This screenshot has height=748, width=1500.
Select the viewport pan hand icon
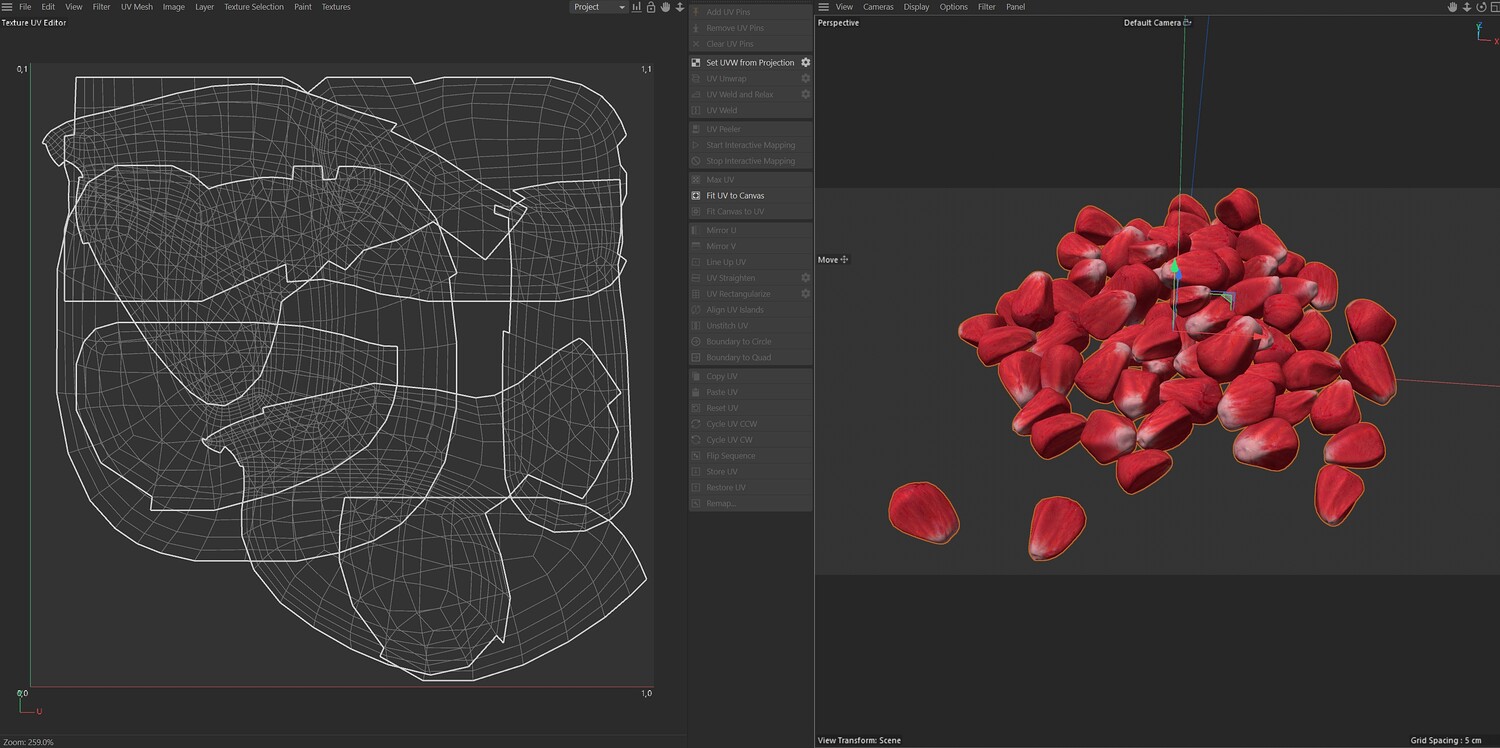click(x=1453, y=7)
